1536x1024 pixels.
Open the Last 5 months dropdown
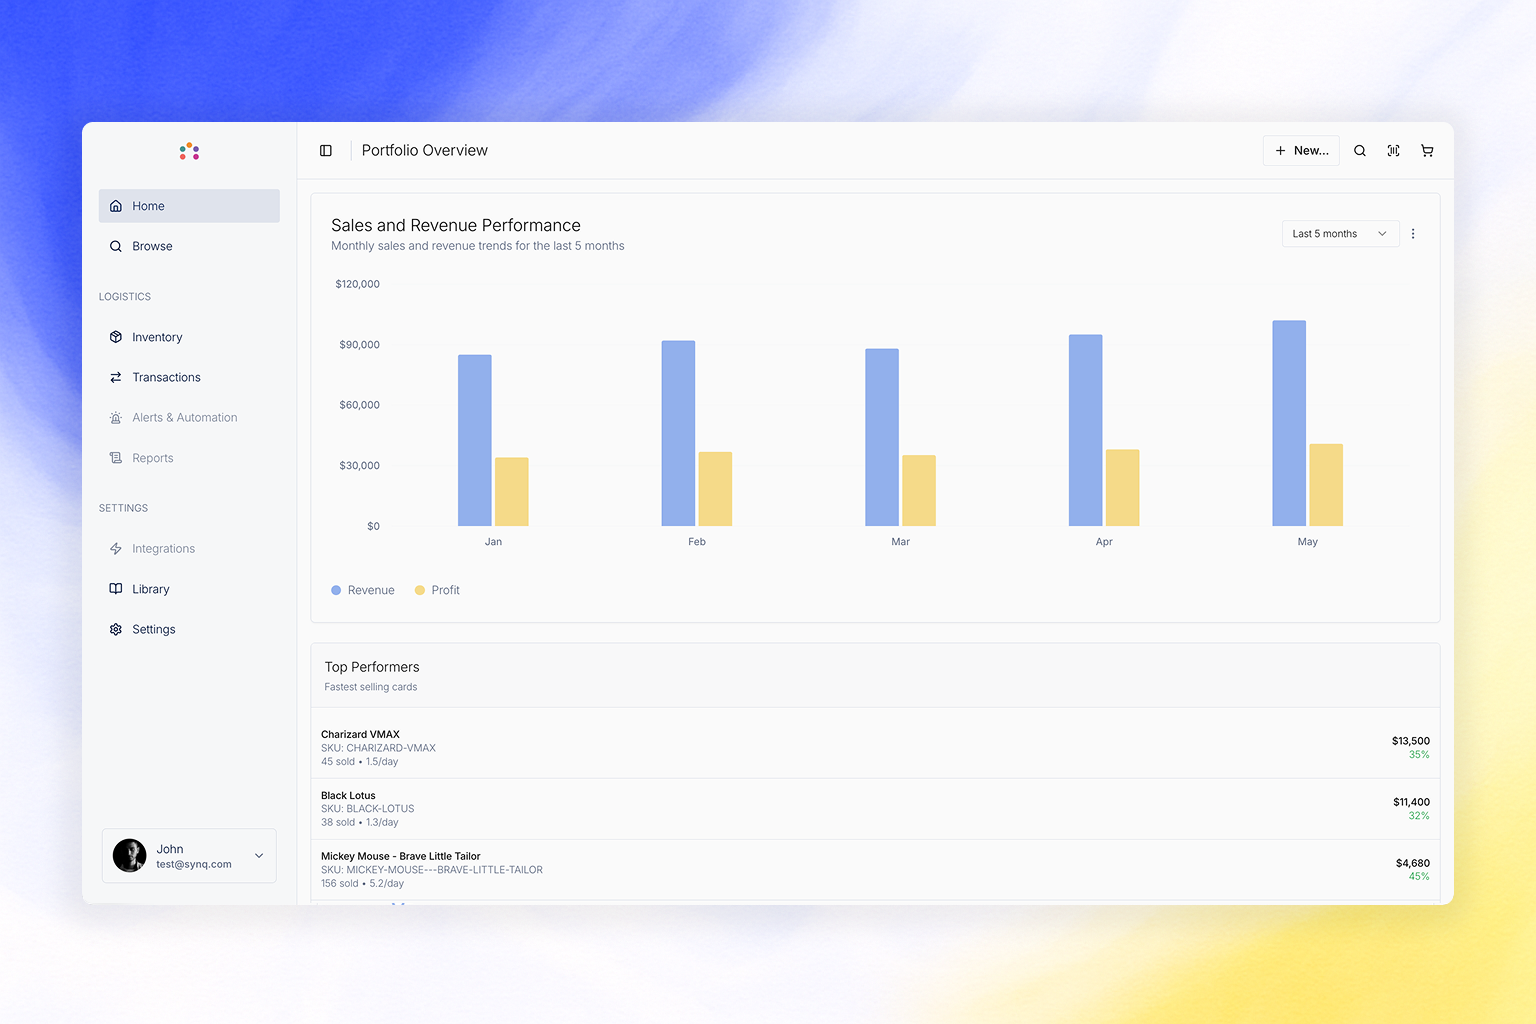pos(1339,233)
